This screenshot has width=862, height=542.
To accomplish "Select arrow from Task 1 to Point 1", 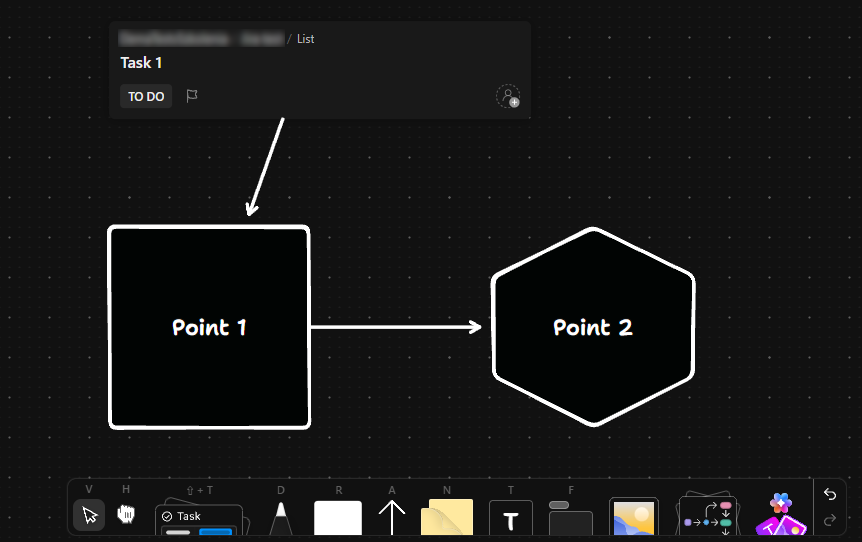I will pyautogui.click(x=266, y=167).
